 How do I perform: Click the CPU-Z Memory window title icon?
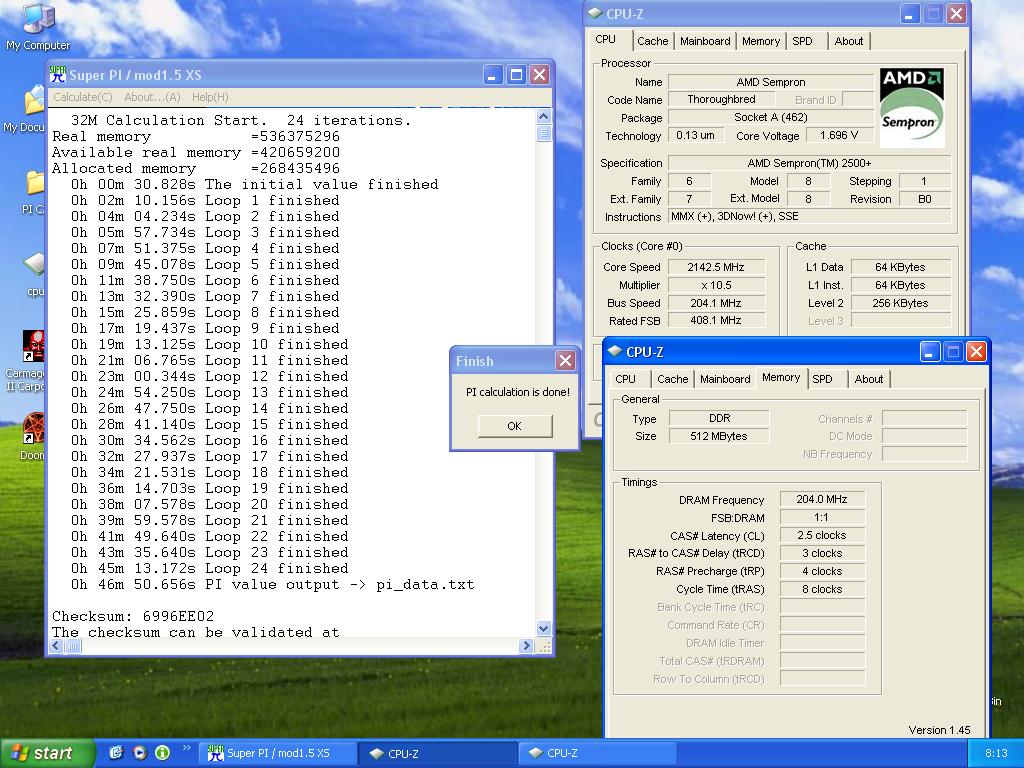[x=615, y=351]
